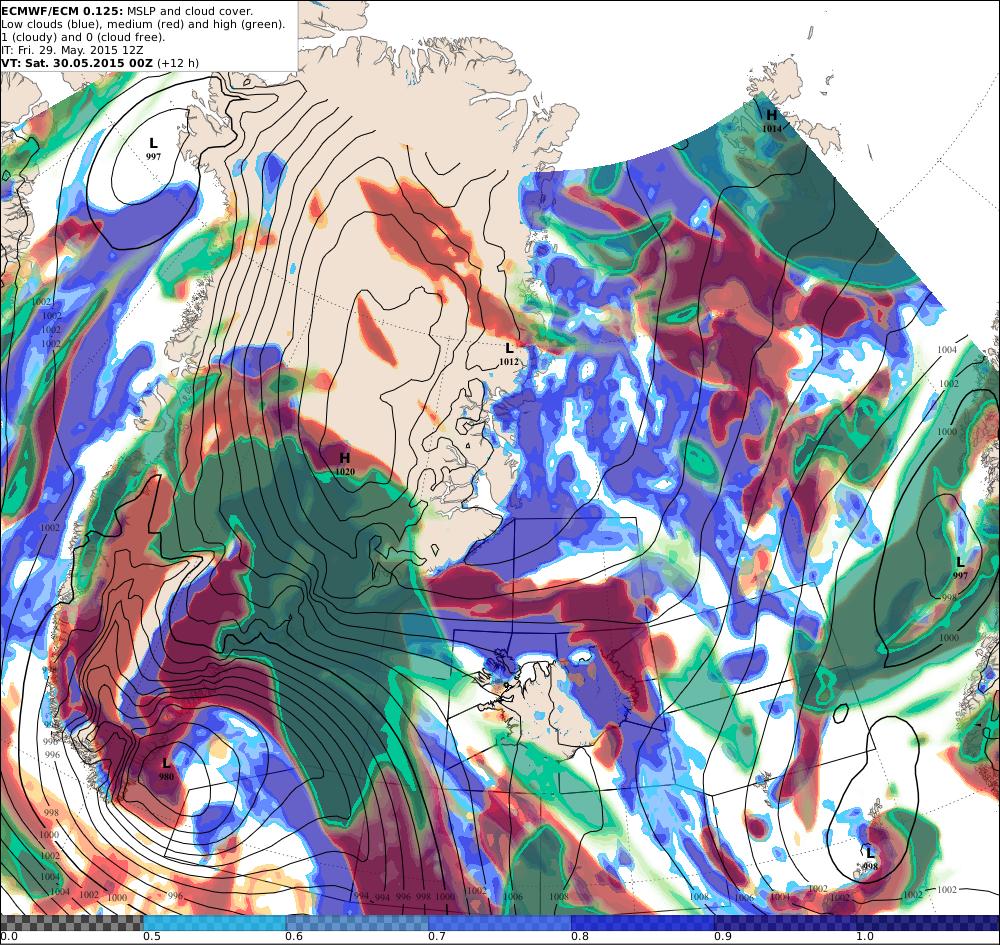This screenshot has height=945, width=1000.
Task: Select the L 1012 low pressure marker
Action: [509, 353]
